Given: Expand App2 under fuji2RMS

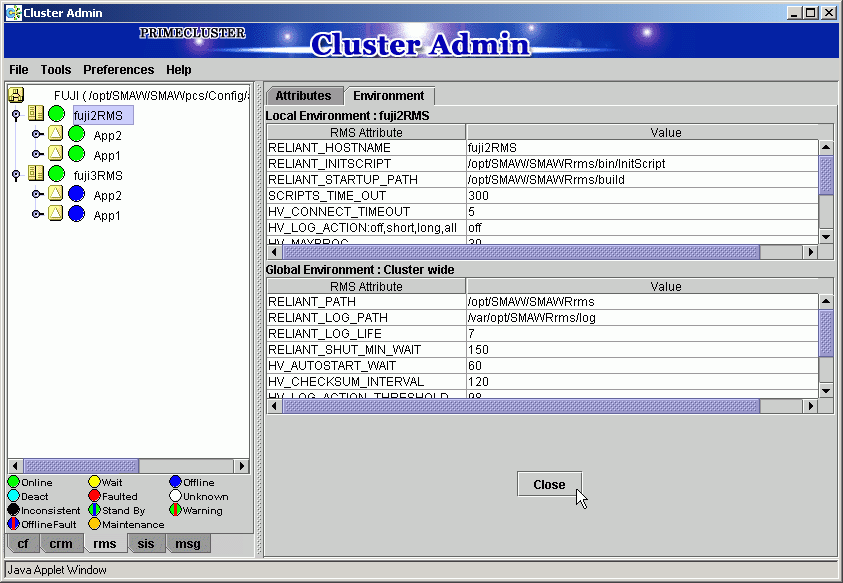Looking at the screenshot, I should pyautogui.click(x=37, y=134).
